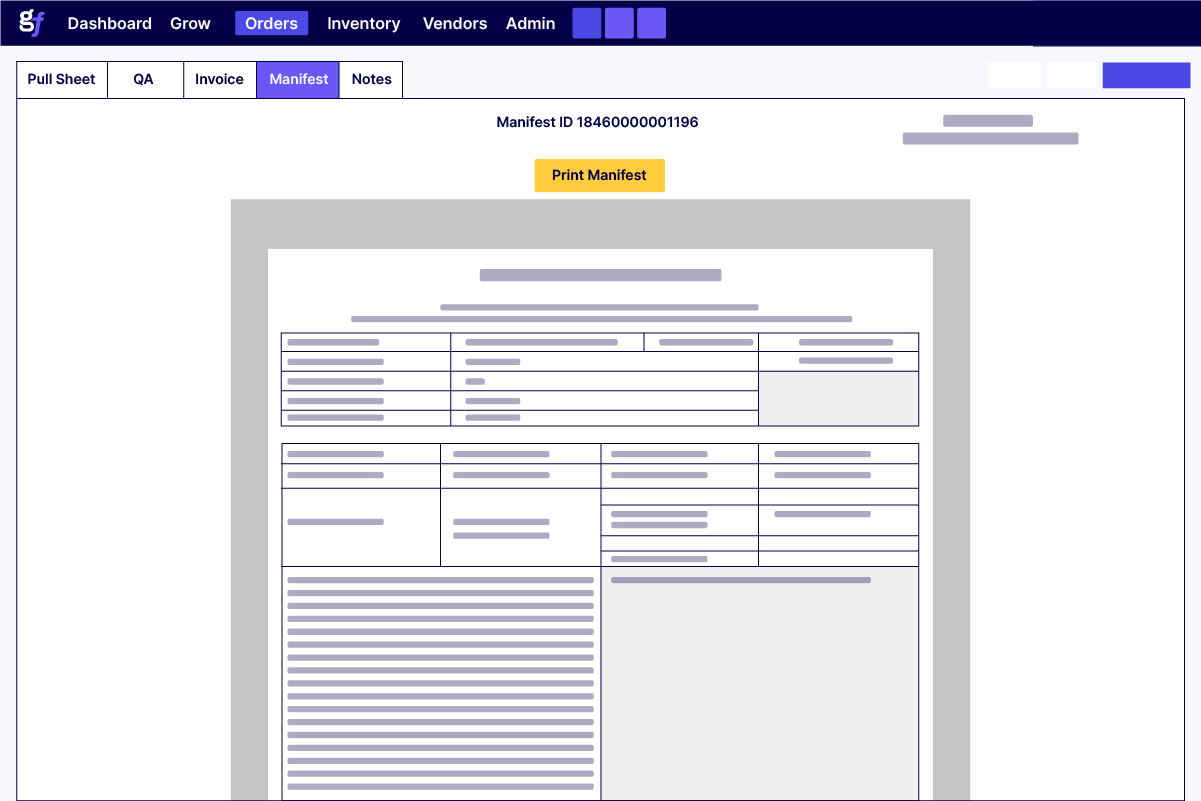This screenshot has height=801, width=1201.
Task: Open the Invoice tab
Action: point(220,80)
